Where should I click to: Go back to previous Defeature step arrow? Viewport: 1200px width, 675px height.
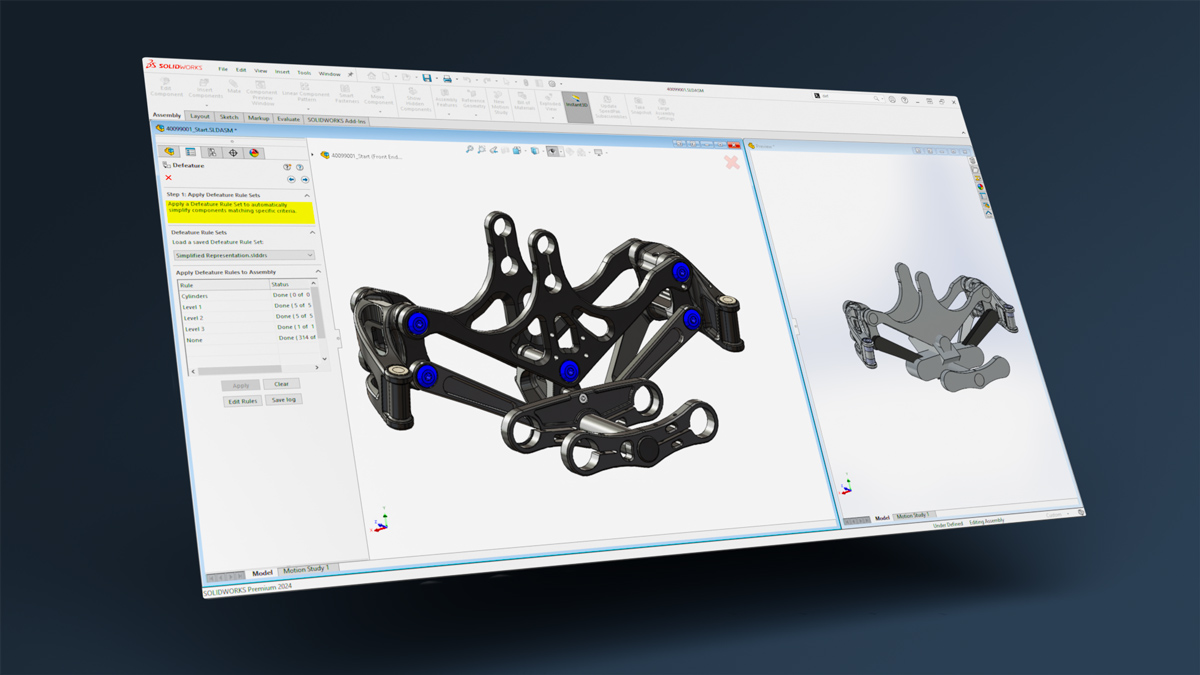tap(291, 180)
